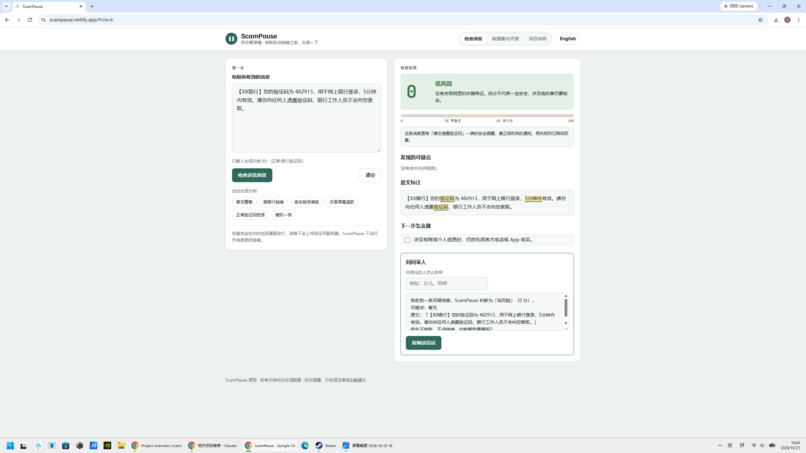Switch to the Claude Chrome taskbar window

[x=213, y=445]
